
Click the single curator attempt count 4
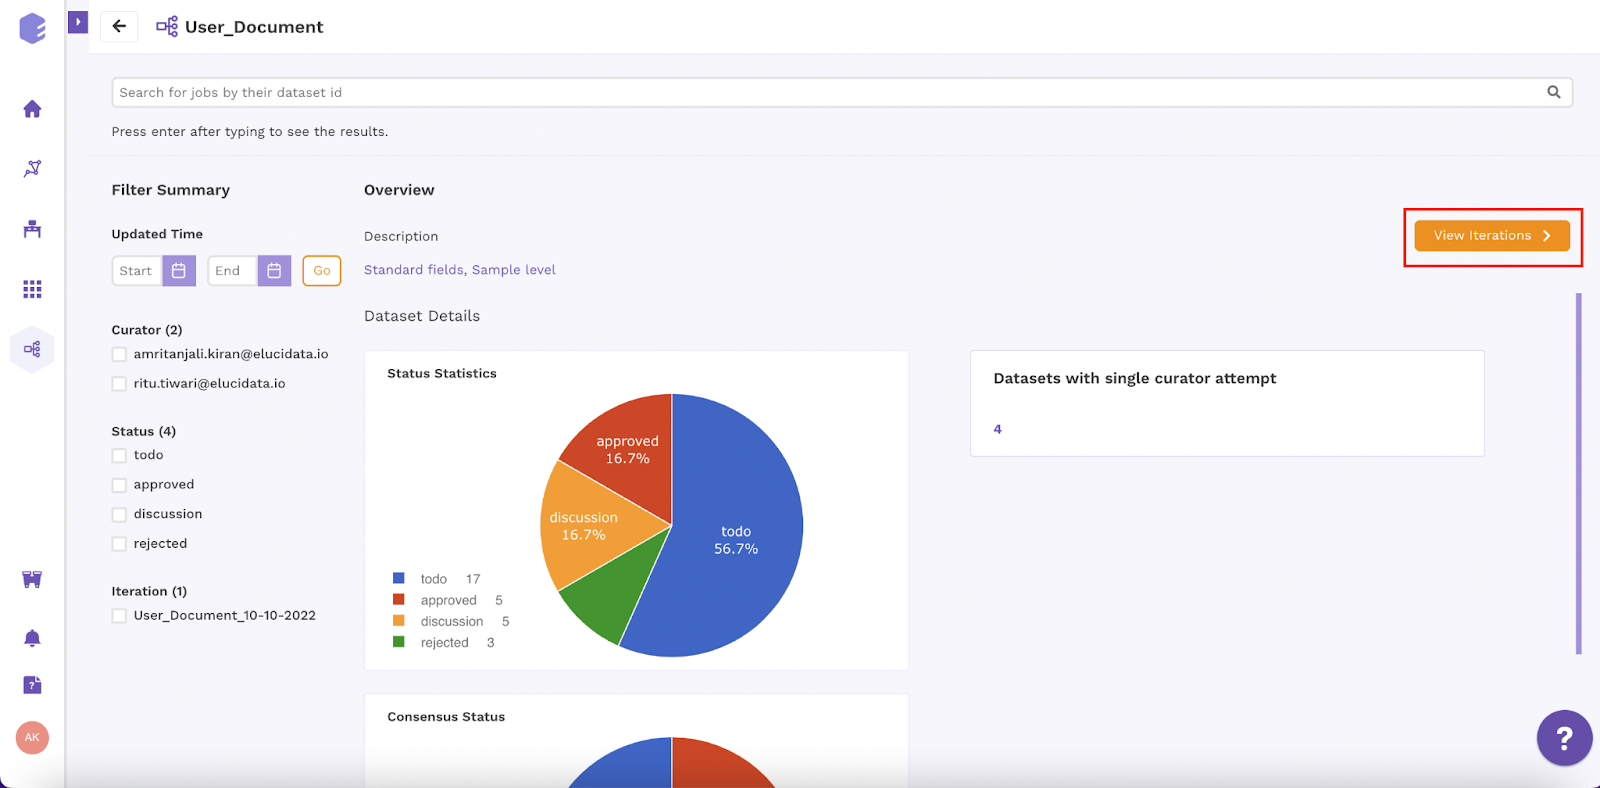pyautogui.click(x=997, y=429)
